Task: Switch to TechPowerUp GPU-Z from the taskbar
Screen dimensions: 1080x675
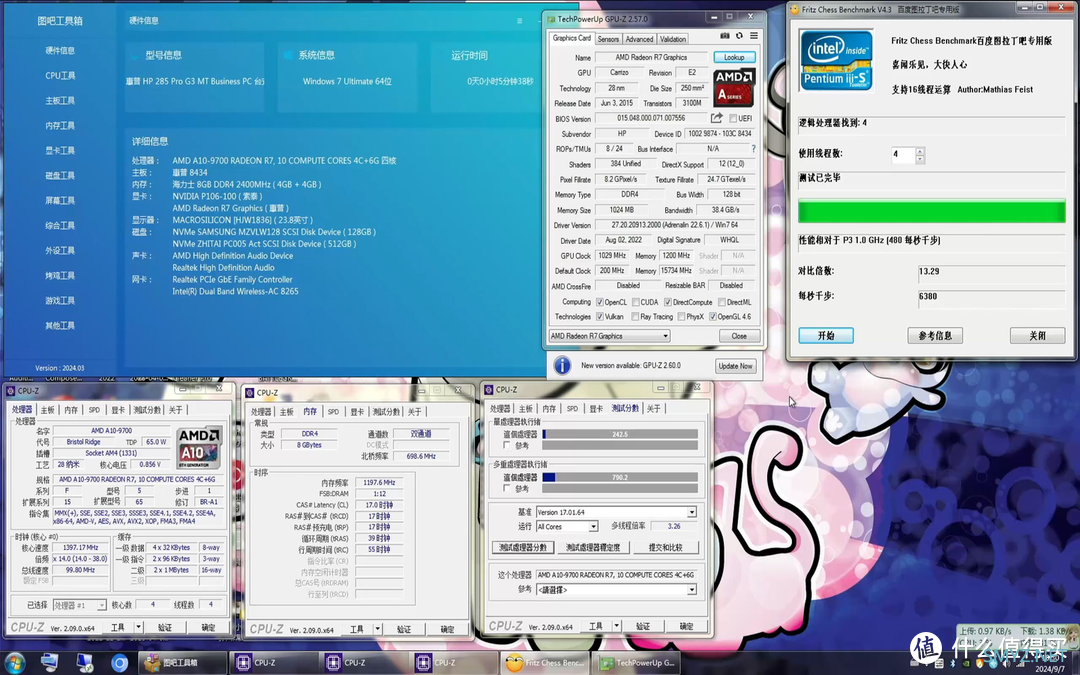Action: pos(638,663)
